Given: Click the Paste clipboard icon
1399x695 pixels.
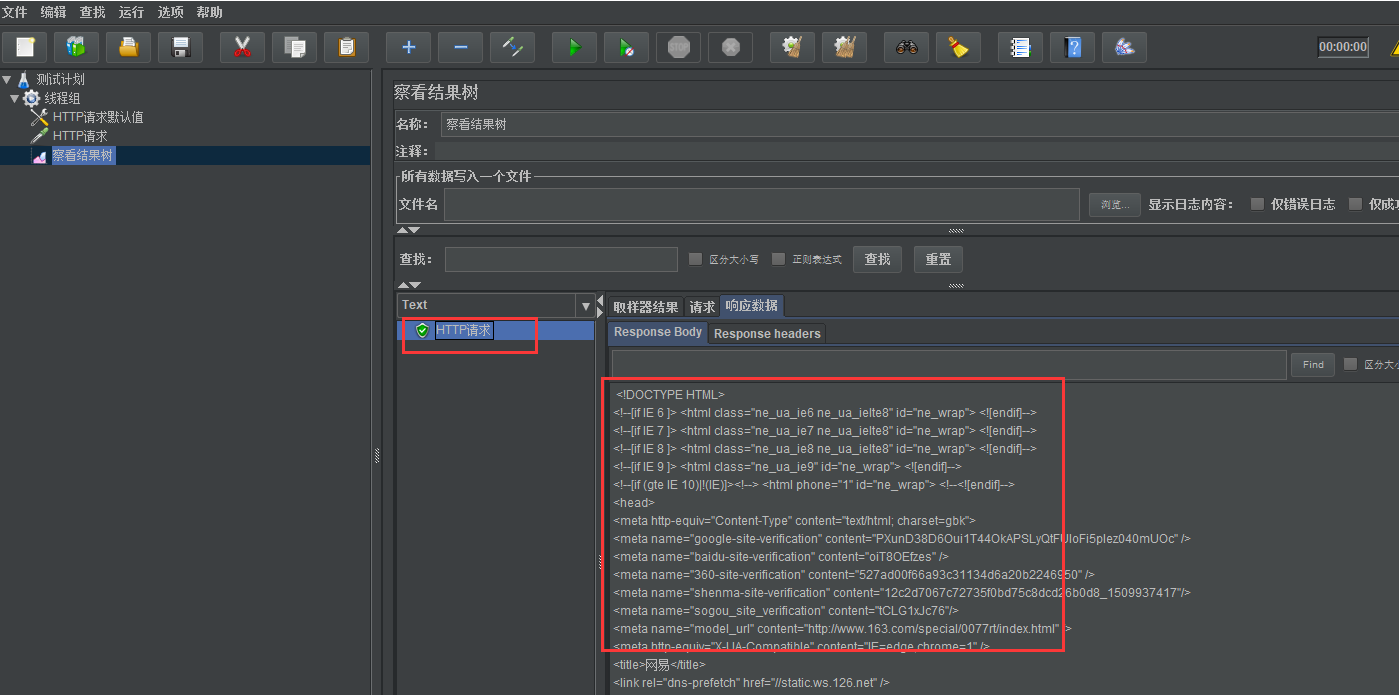Looking at the screenshot, I should pyautogui.click(x=346, y=47).
